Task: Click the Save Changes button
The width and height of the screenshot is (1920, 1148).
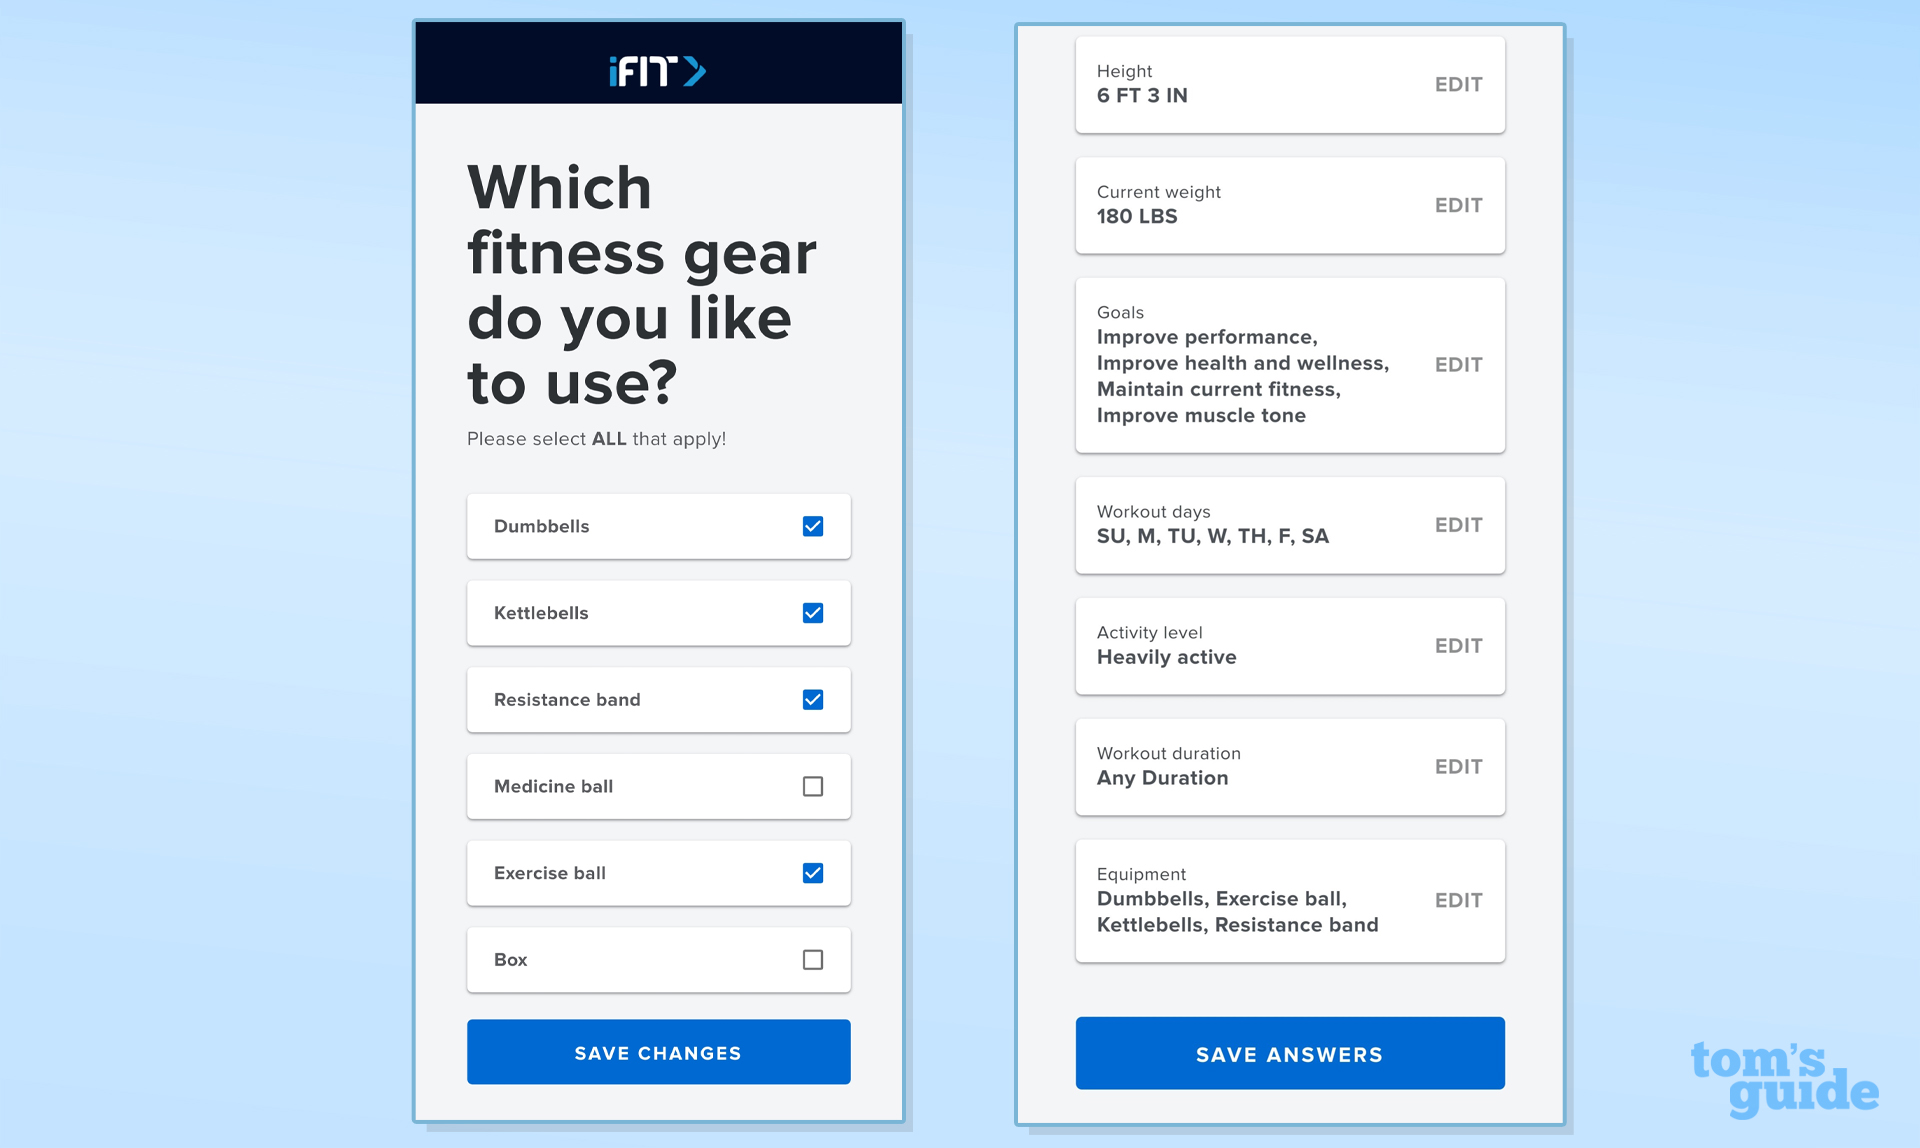Action: 659,1052
